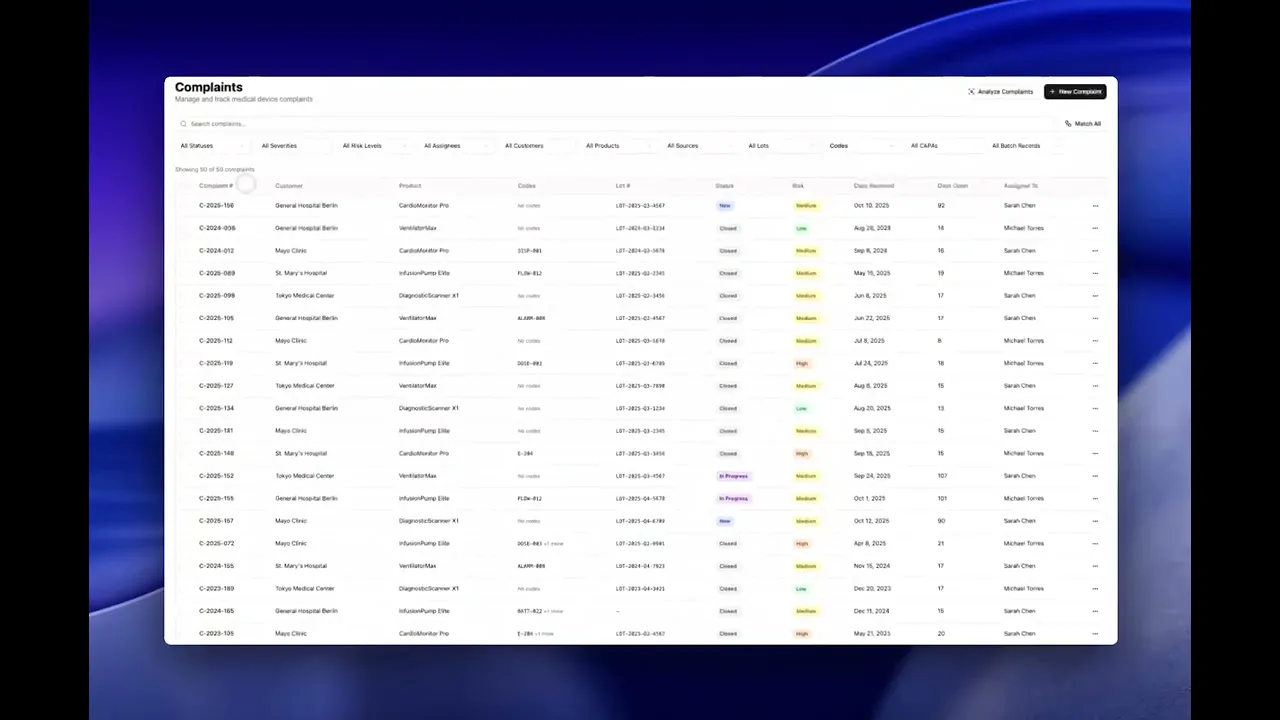Click DiagnosticScanner X1 in row C-2025-157
1280x720 pixels.
429,521
